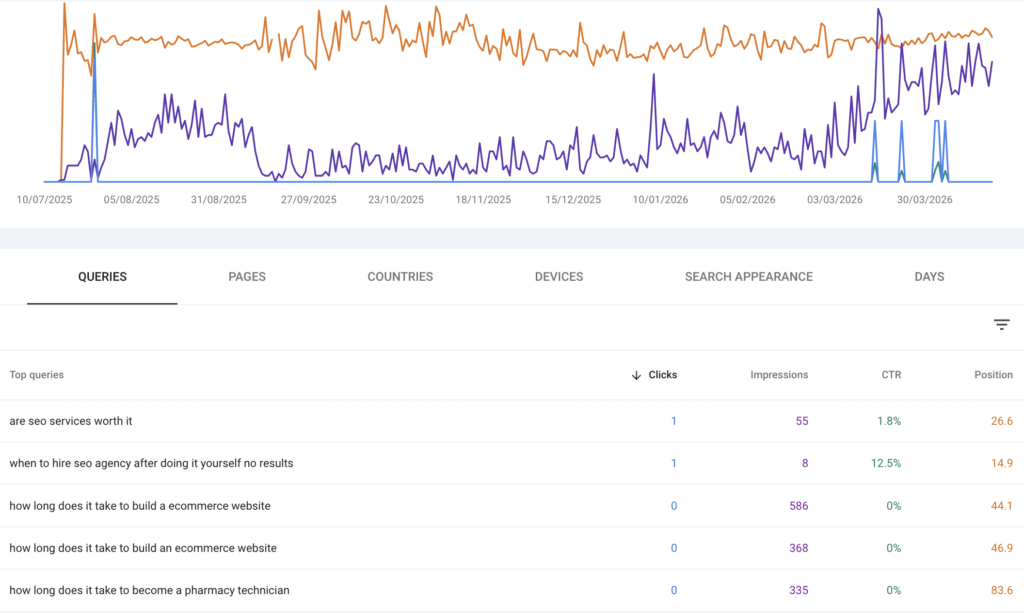Click chart date label 27/09/2025
The image size is (1024, 613).
[309, 200]
